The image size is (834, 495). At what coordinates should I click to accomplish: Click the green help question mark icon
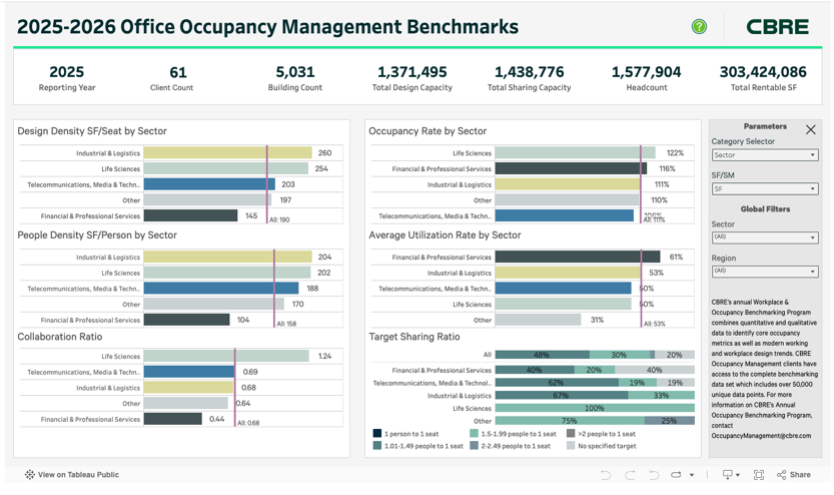[x=699, y=26]
